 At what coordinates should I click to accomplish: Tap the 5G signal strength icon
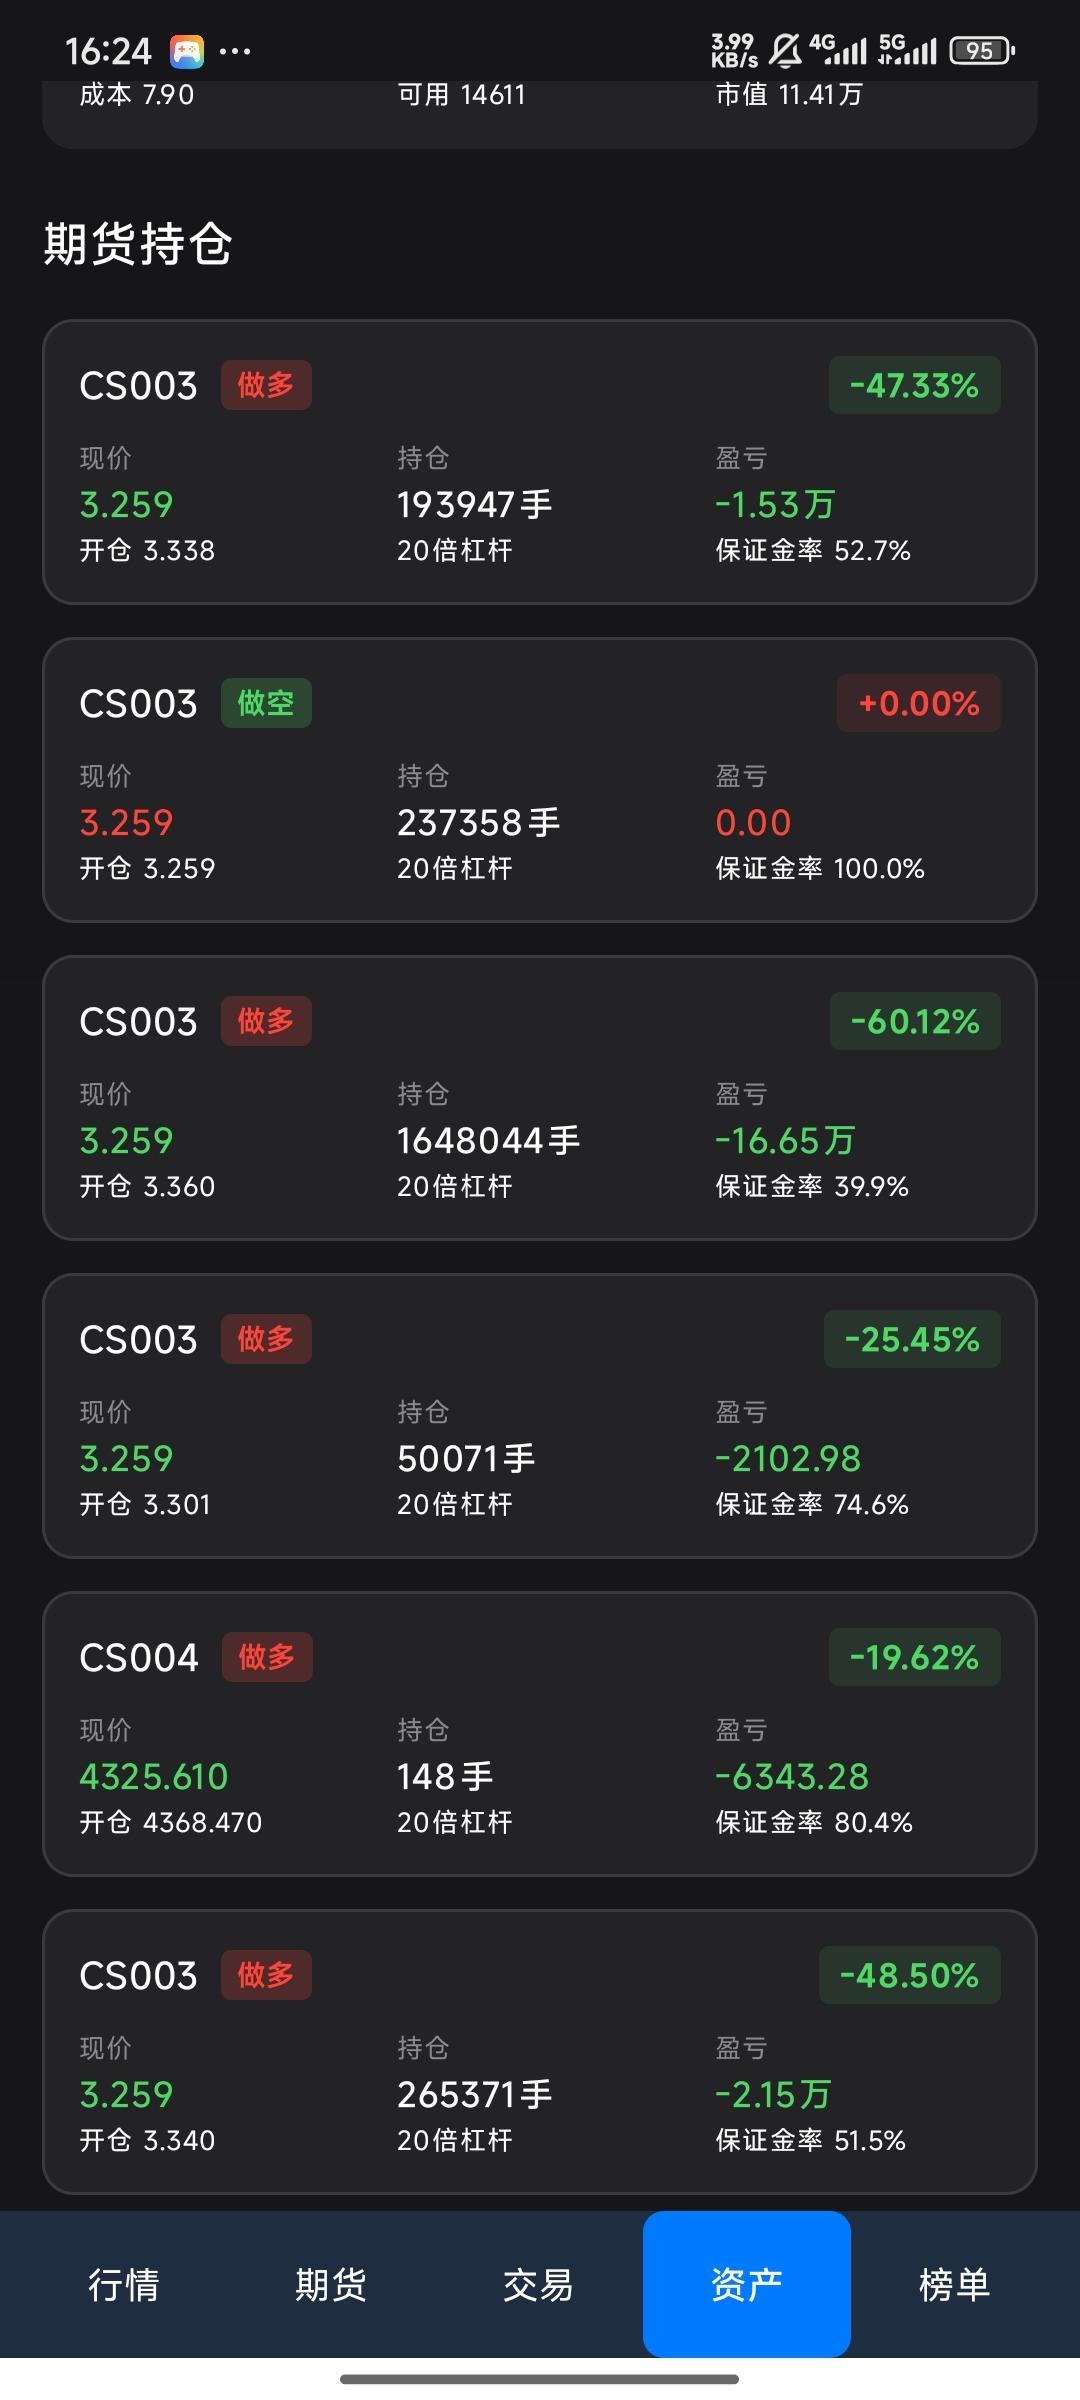[907, 49]
